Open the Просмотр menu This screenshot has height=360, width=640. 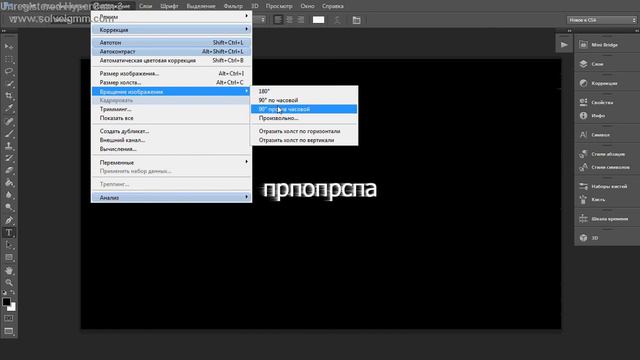point(279,6)
